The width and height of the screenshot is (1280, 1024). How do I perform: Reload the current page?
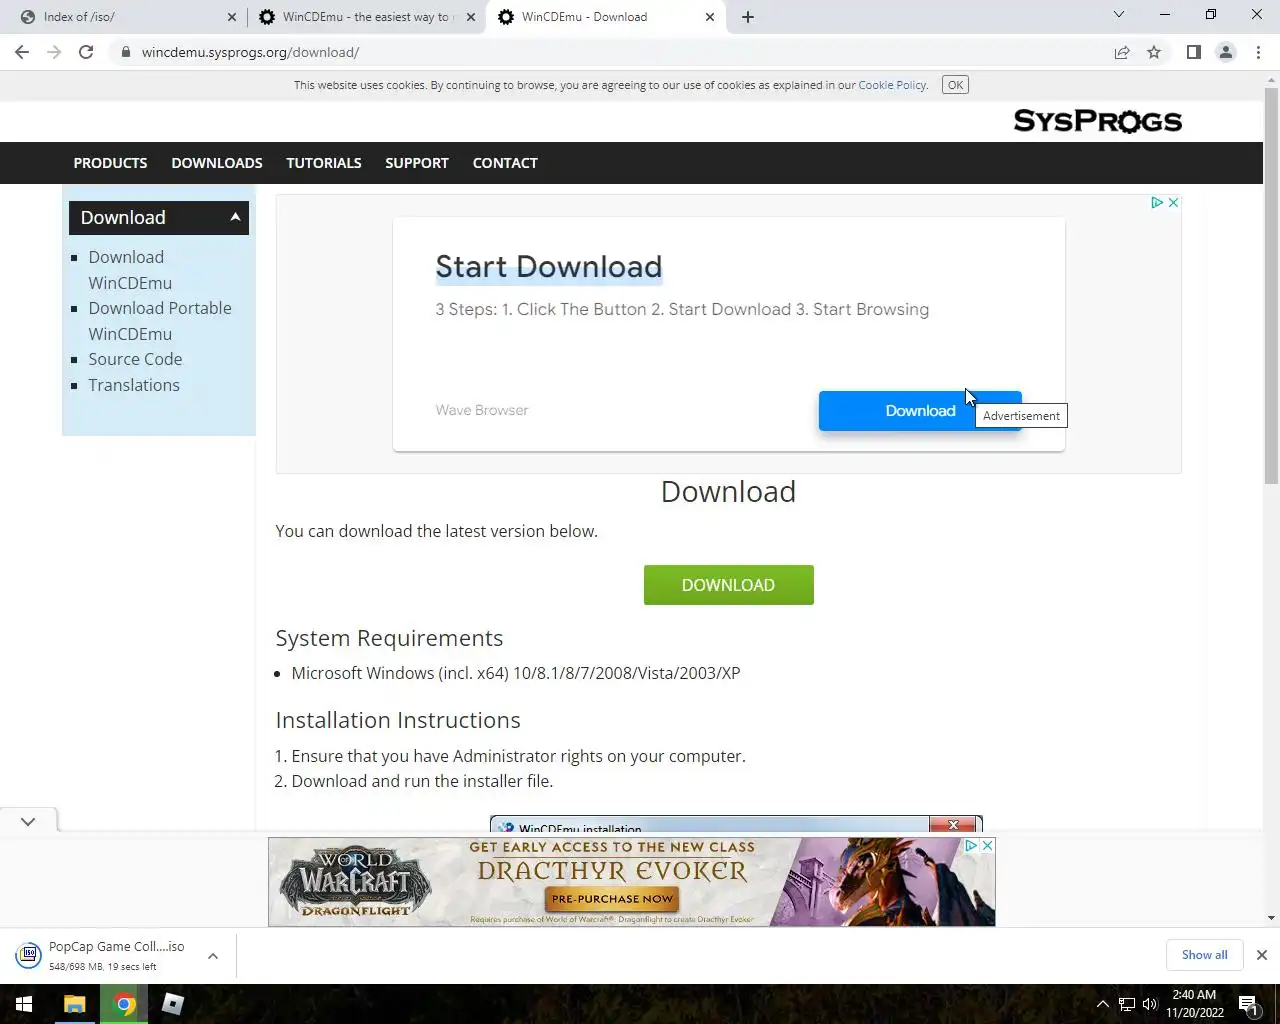pyautogui.click(x=86, y=52)
